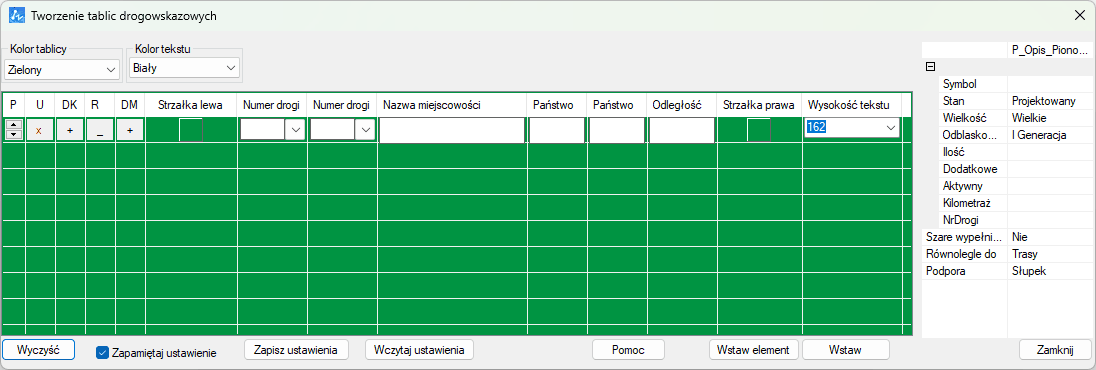Open Kolor tekstu dropdown (Biały)
The width and height of the screenshot is (1096, 370).
(185, 68)
